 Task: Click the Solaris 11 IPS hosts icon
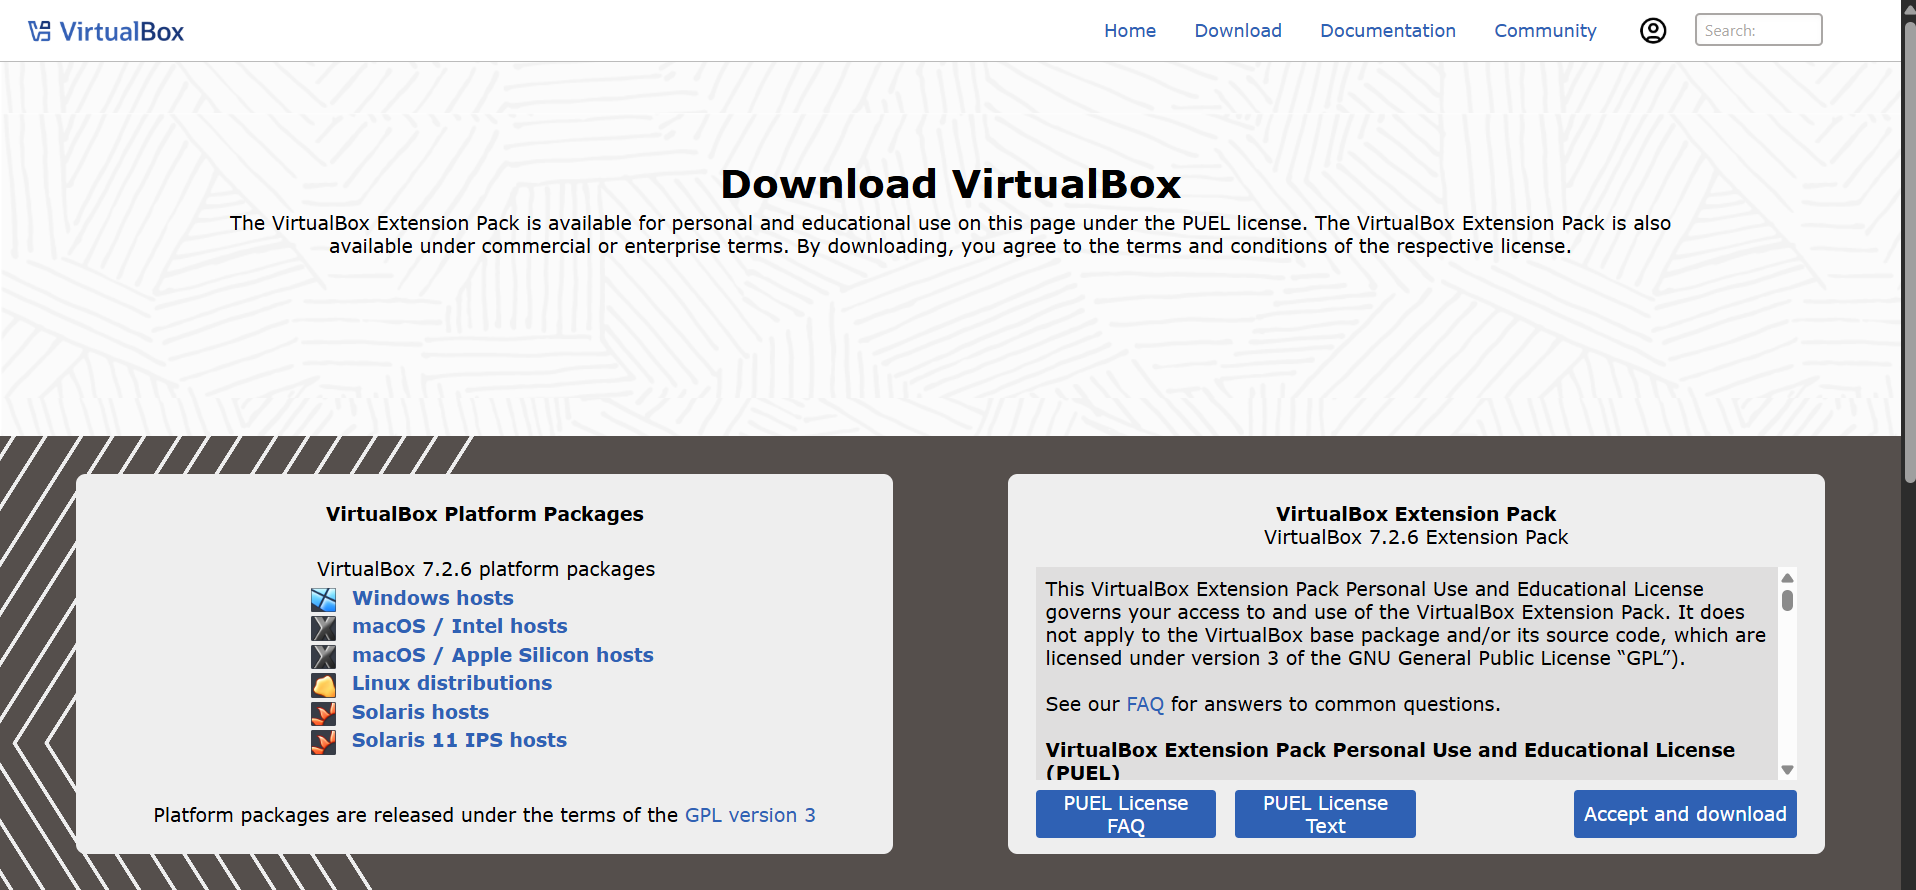(x=323, y=741)
